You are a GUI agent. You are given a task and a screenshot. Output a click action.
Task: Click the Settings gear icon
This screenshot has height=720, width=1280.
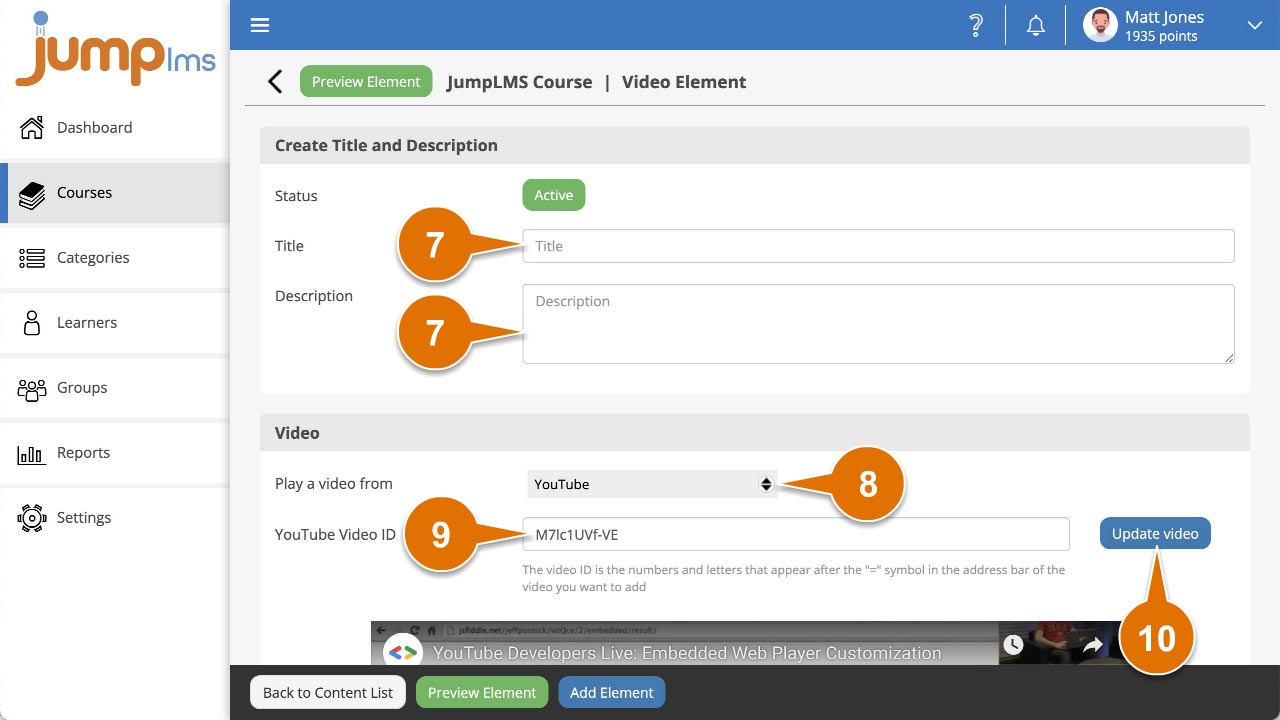point(32,518)
